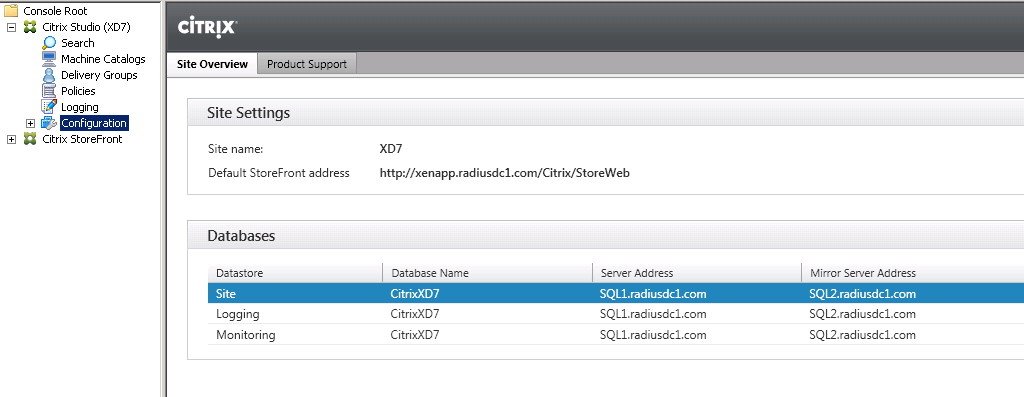The height and width of the screenshot is (397, 1024).
Task: Click the Machine Catalogs monitor icon
Action: [x=49, y=59]
